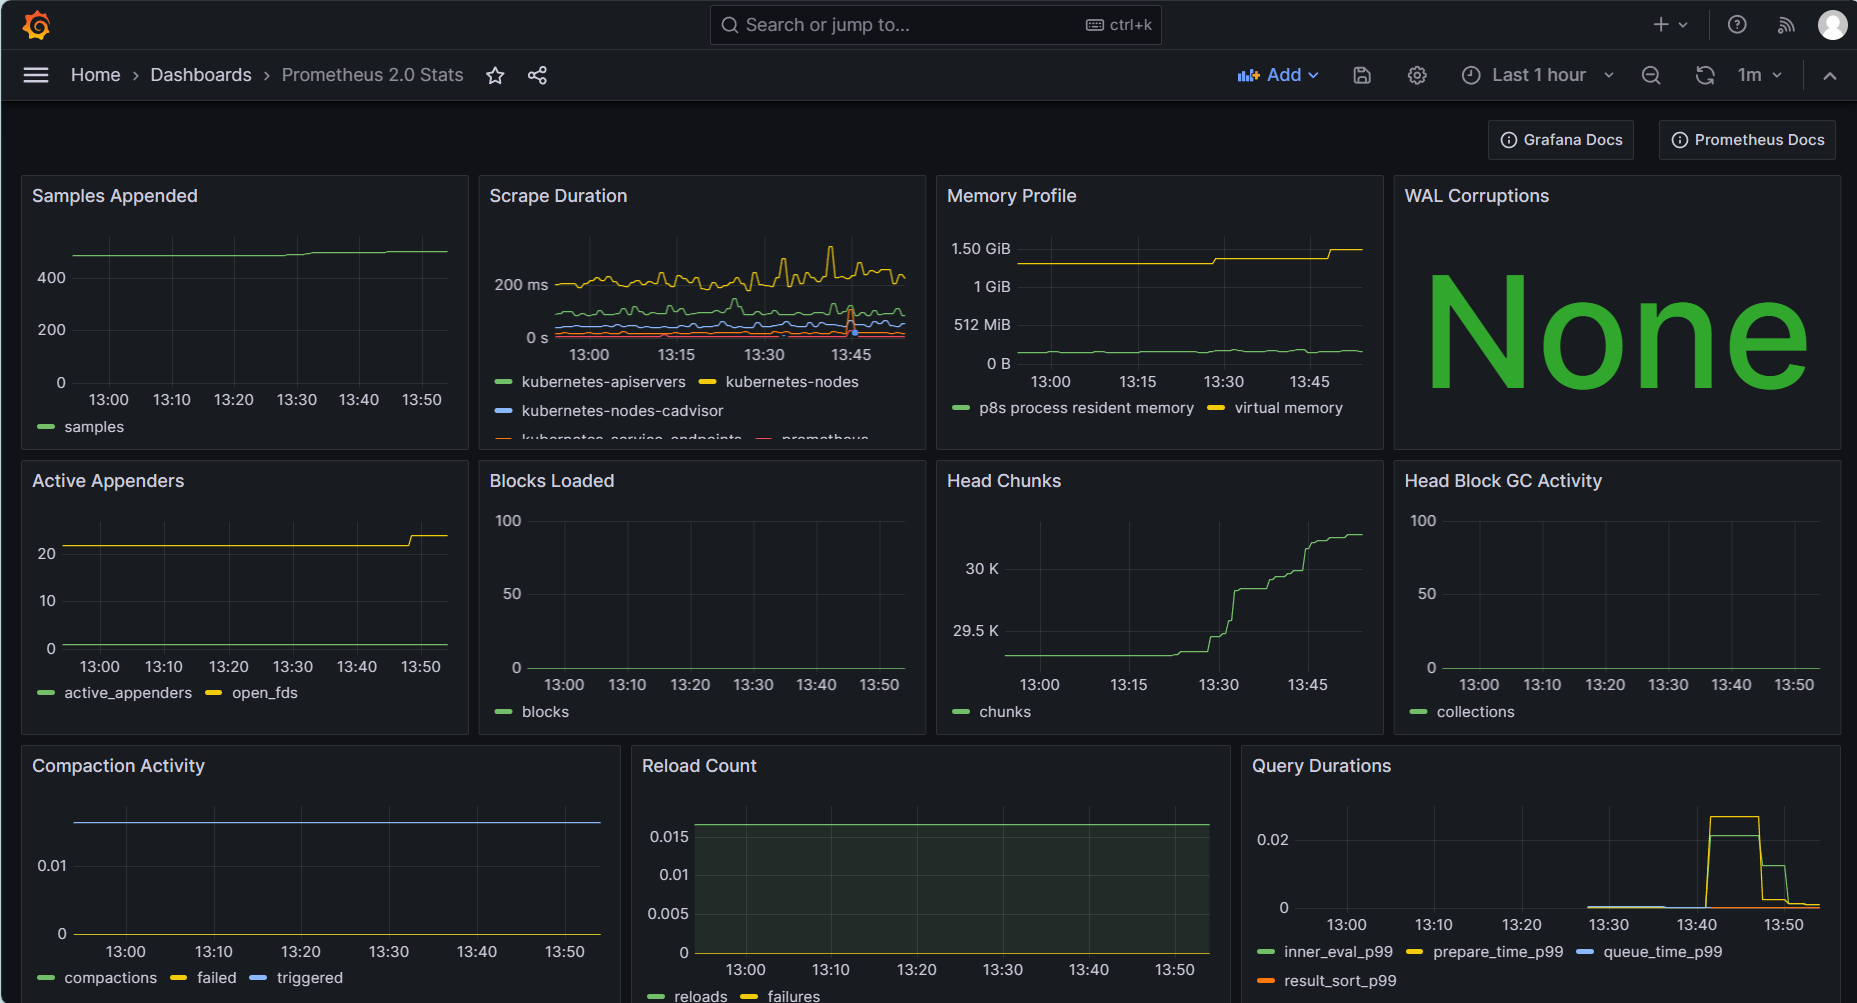Star the Prometheus 2.0 Stats dashboard
This screenshot has height=1003, width=1857.
pyautogui.click(x=495, y=75)
